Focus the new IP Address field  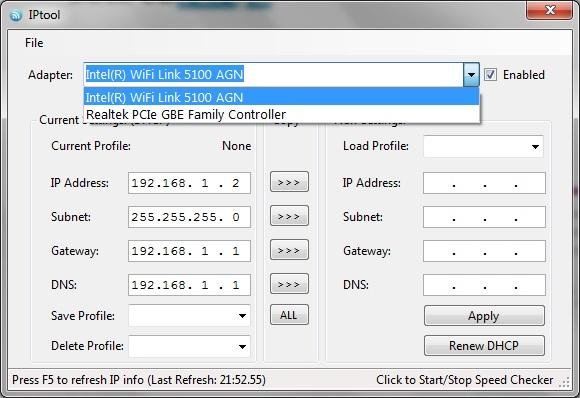click(x=484, y=183)
